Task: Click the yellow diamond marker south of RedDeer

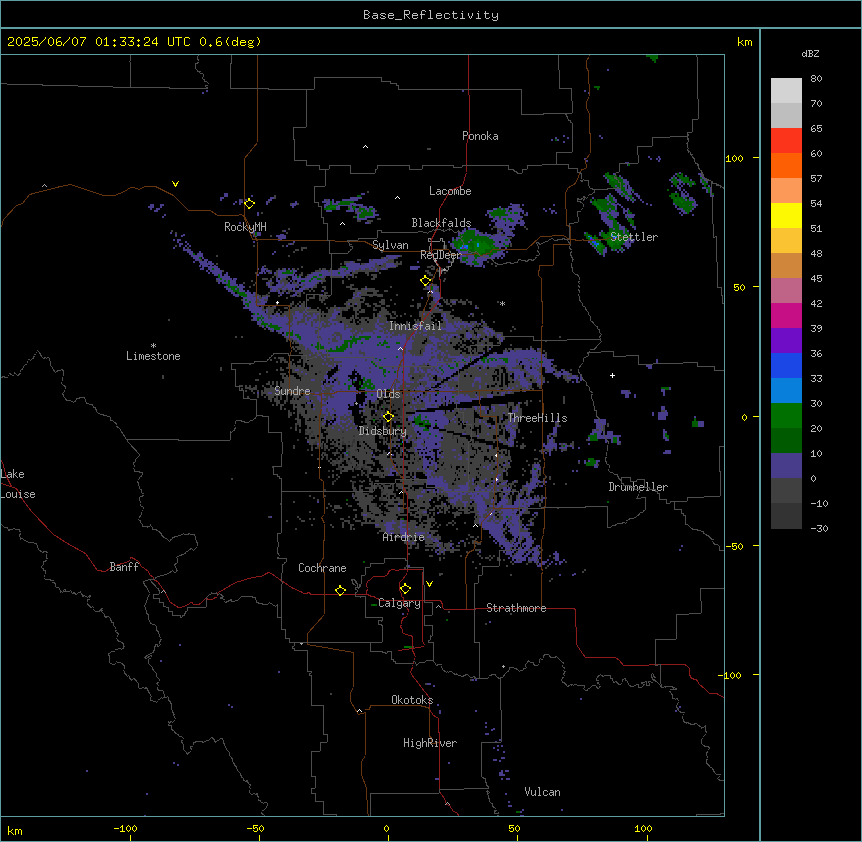Action: point(426,281)
